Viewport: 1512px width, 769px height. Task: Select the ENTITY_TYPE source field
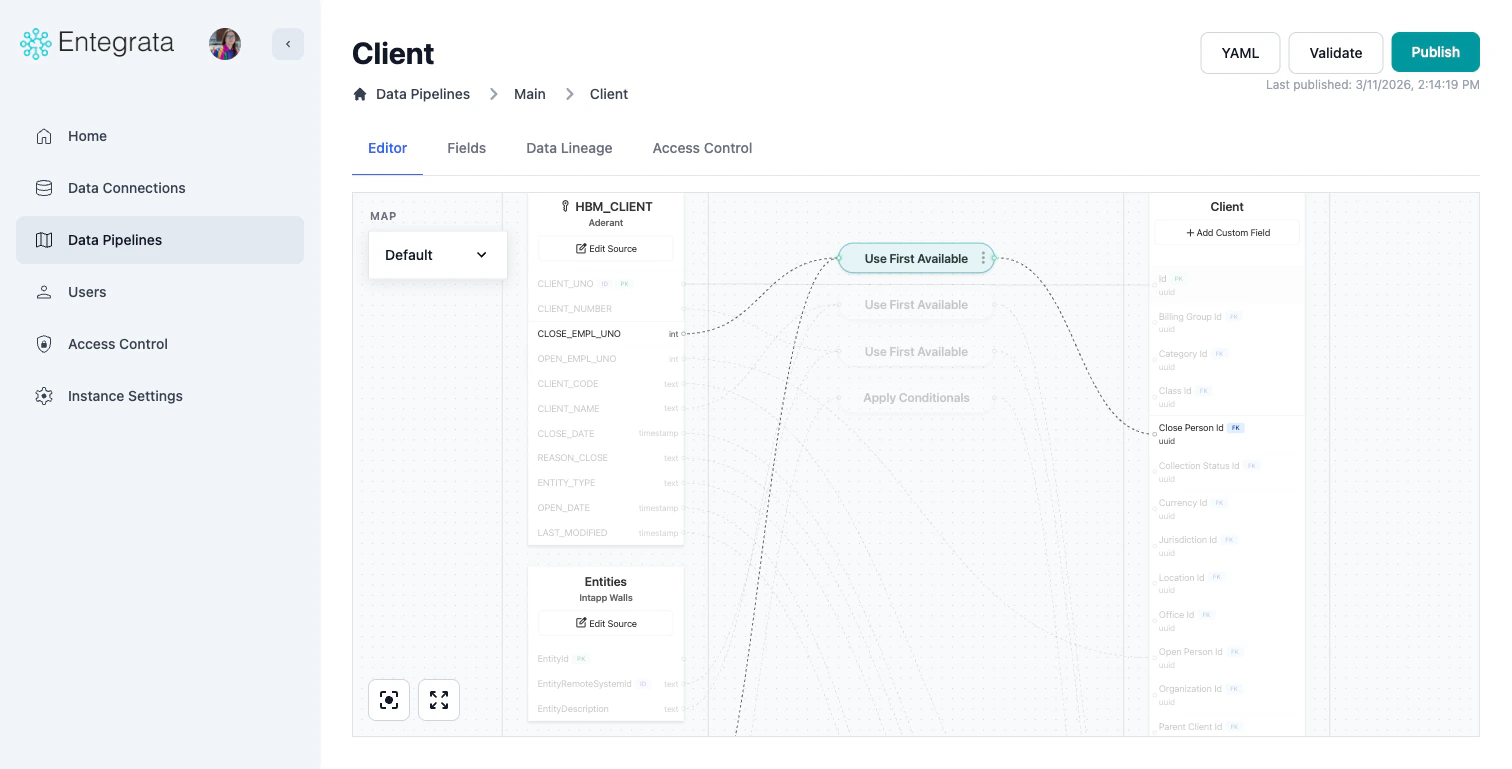click(x=606, y=483)
